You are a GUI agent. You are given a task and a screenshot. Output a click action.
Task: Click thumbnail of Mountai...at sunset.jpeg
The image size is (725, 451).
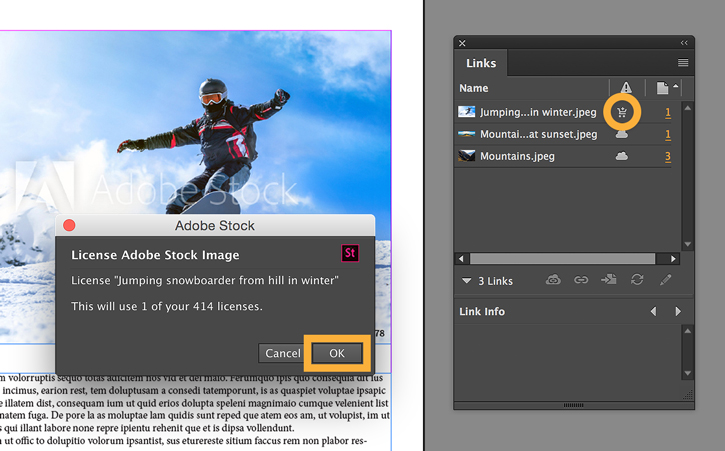pos(466,134)
